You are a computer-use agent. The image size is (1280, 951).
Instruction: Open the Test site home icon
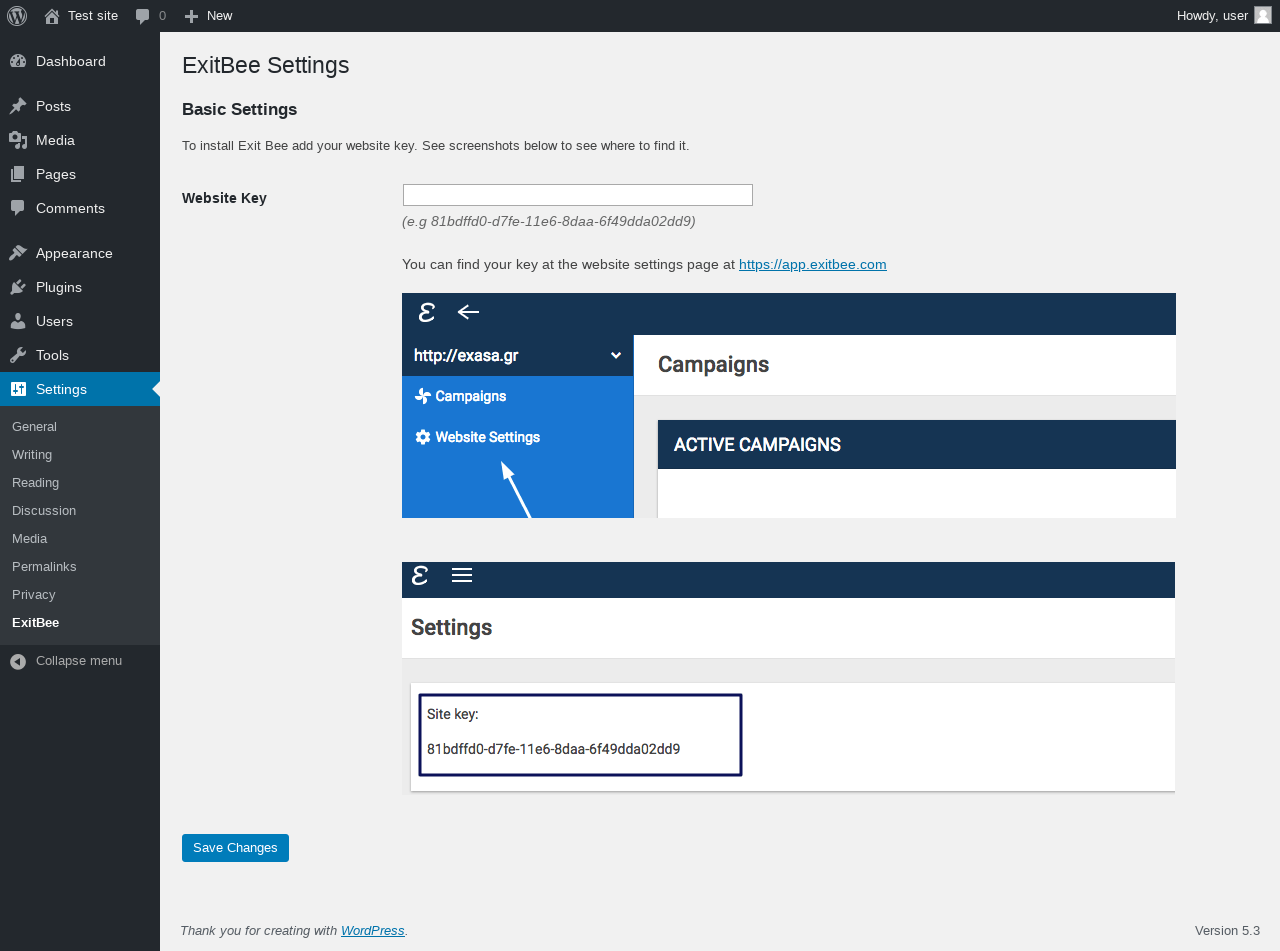(52, 16)
